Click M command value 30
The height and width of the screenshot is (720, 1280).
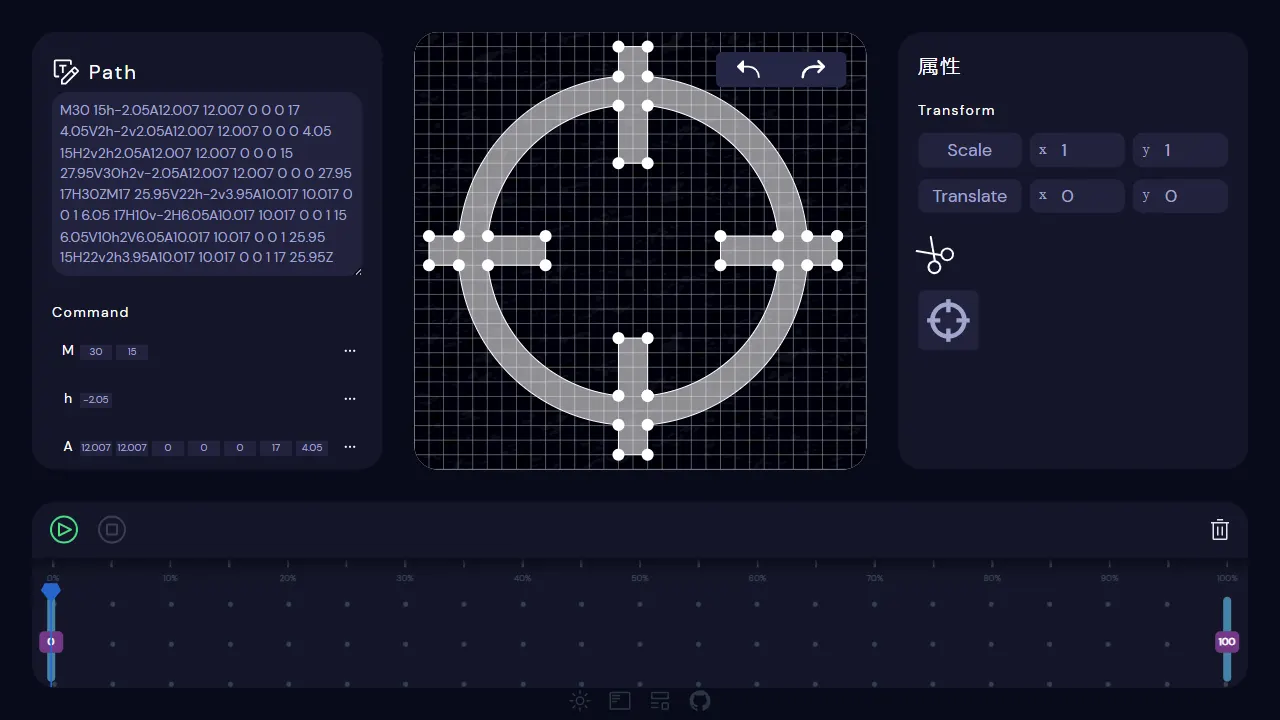pyautogui.click(x=96, y=352)
